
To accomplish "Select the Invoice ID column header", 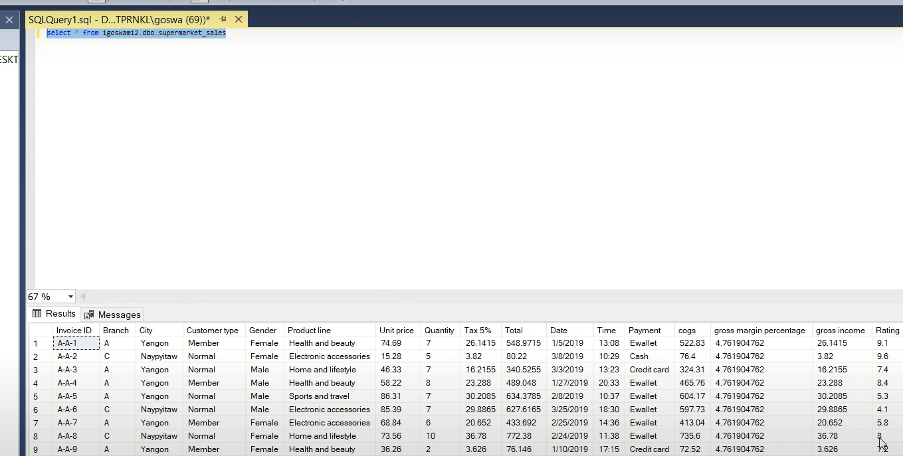I will pos(74,330).
